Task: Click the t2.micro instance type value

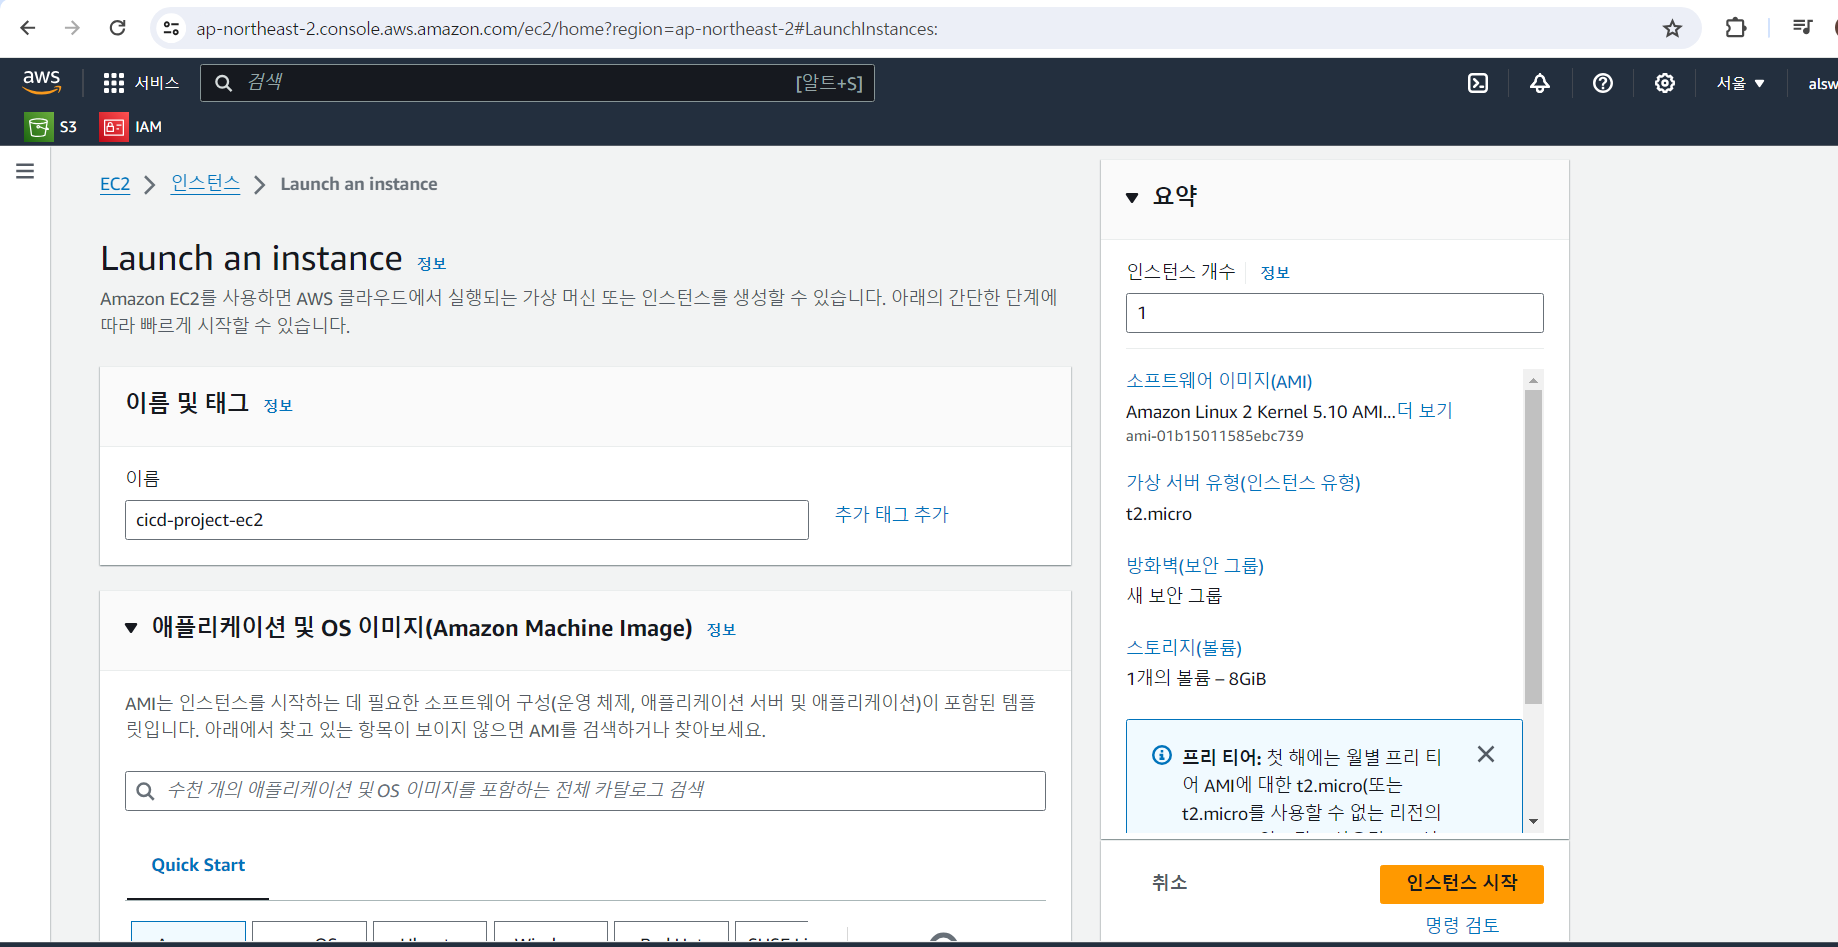Action: (x=1159, y=514)
